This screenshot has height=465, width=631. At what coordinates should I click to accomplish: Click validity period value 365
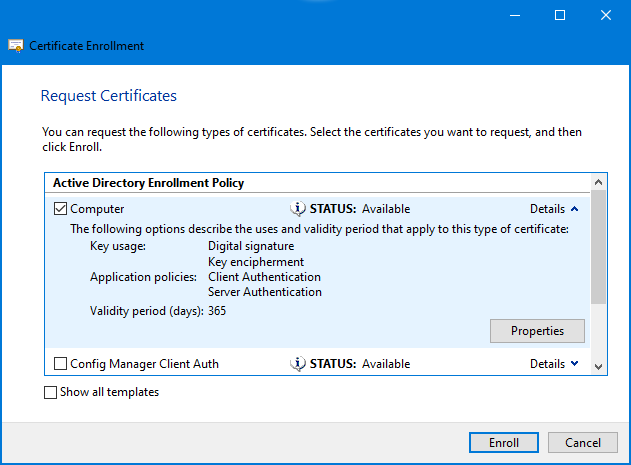[217, 311]
